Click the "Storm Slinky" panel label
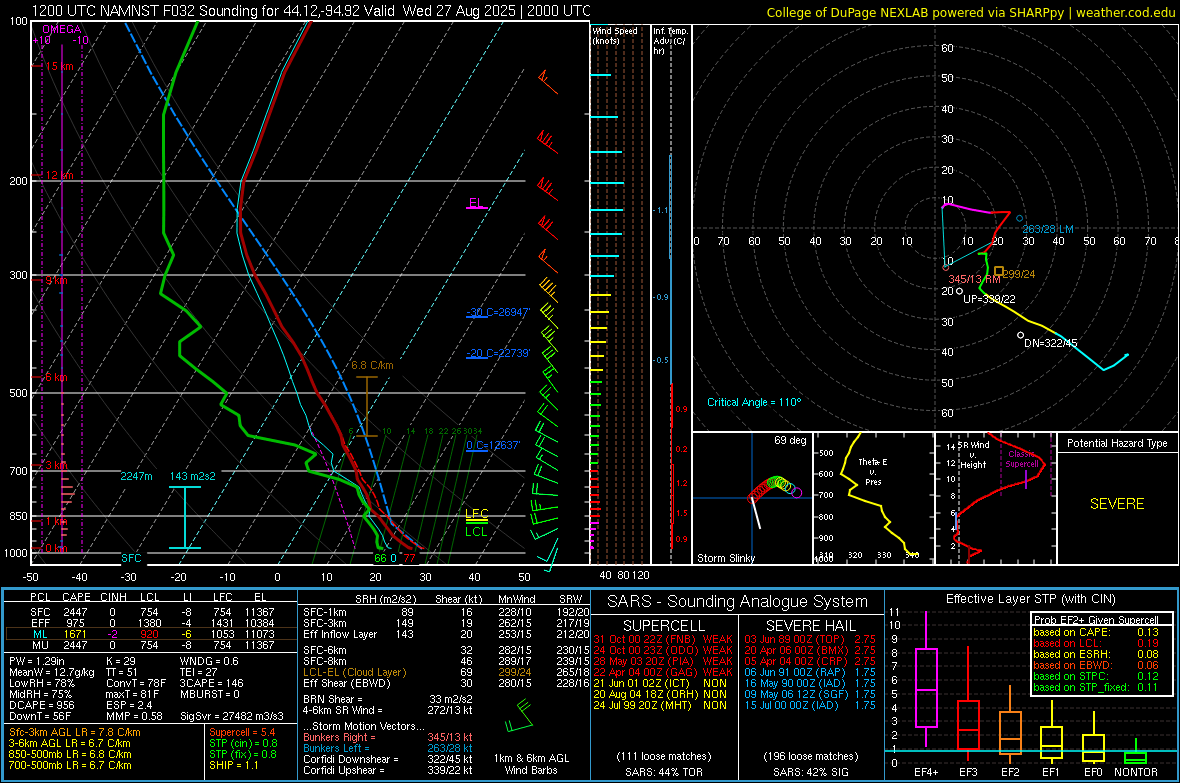This screenshot has width=1180, height=783. [725, 558]
